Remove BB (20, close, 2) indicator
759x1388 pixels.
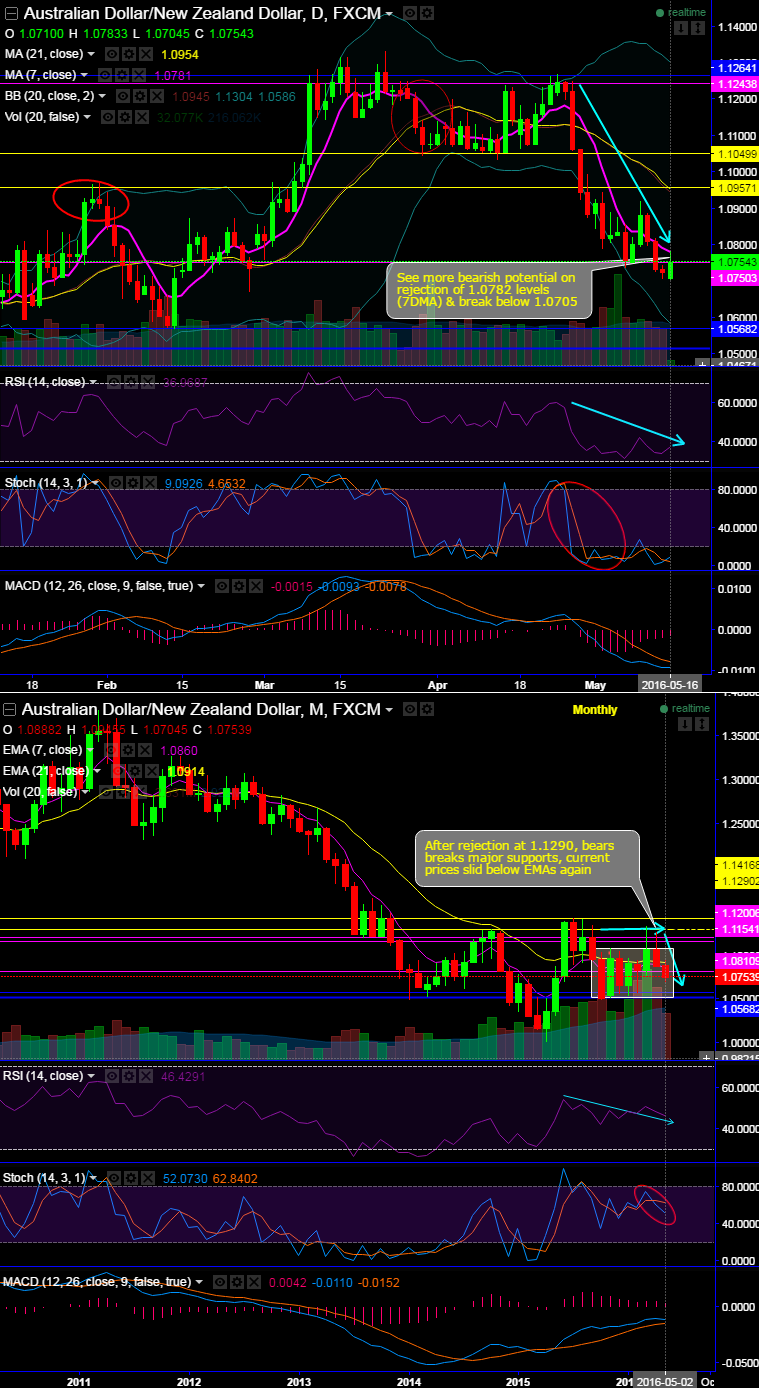coord(157,96)
